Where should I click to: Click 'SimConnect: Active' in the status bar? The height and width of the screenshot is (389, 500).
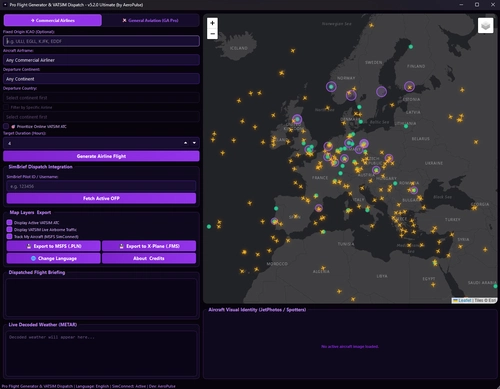tap(129, 386)
